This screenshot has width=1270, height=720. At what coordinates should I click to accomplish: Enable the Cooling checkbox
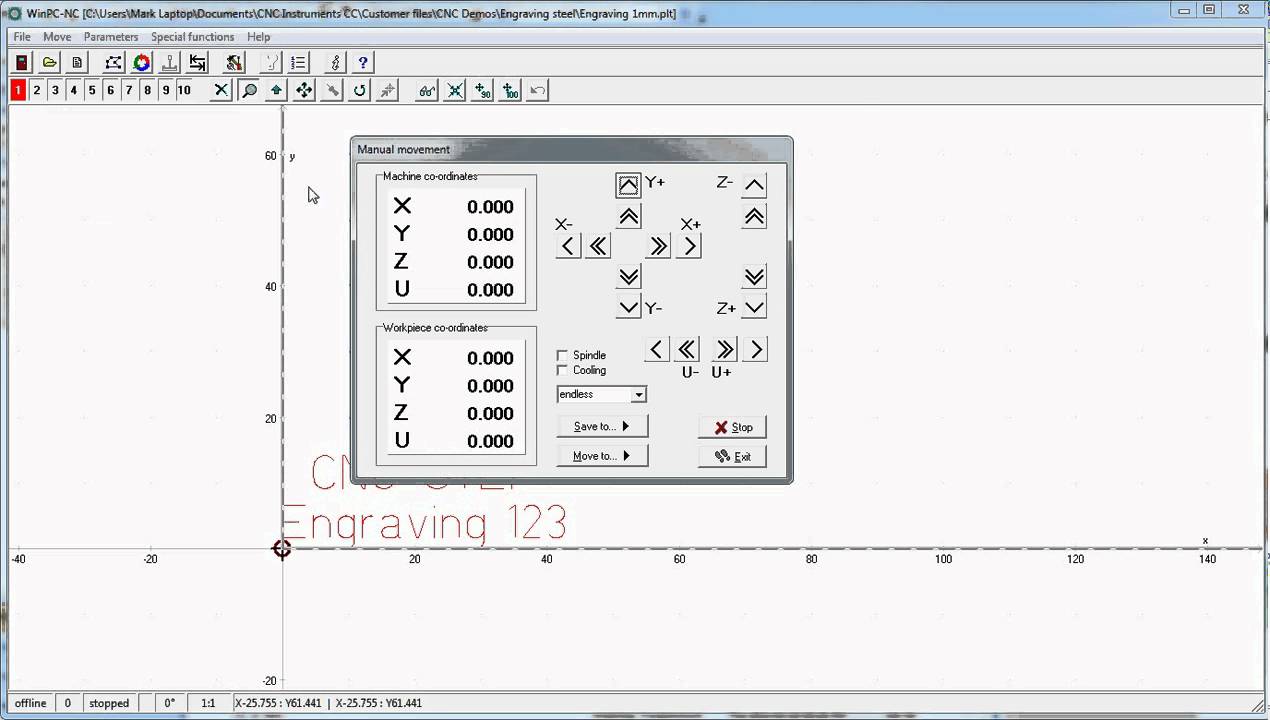coord(562,370)
